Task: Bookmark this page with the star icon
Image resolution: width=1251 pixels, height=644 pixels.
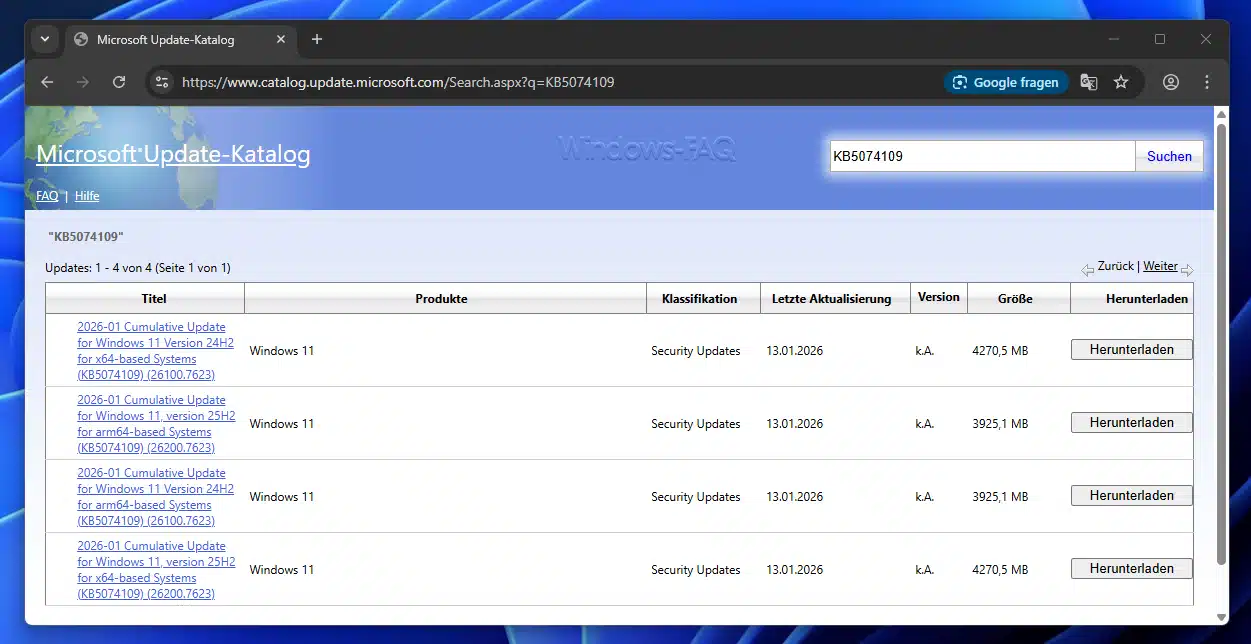Action: [1121, 82]
